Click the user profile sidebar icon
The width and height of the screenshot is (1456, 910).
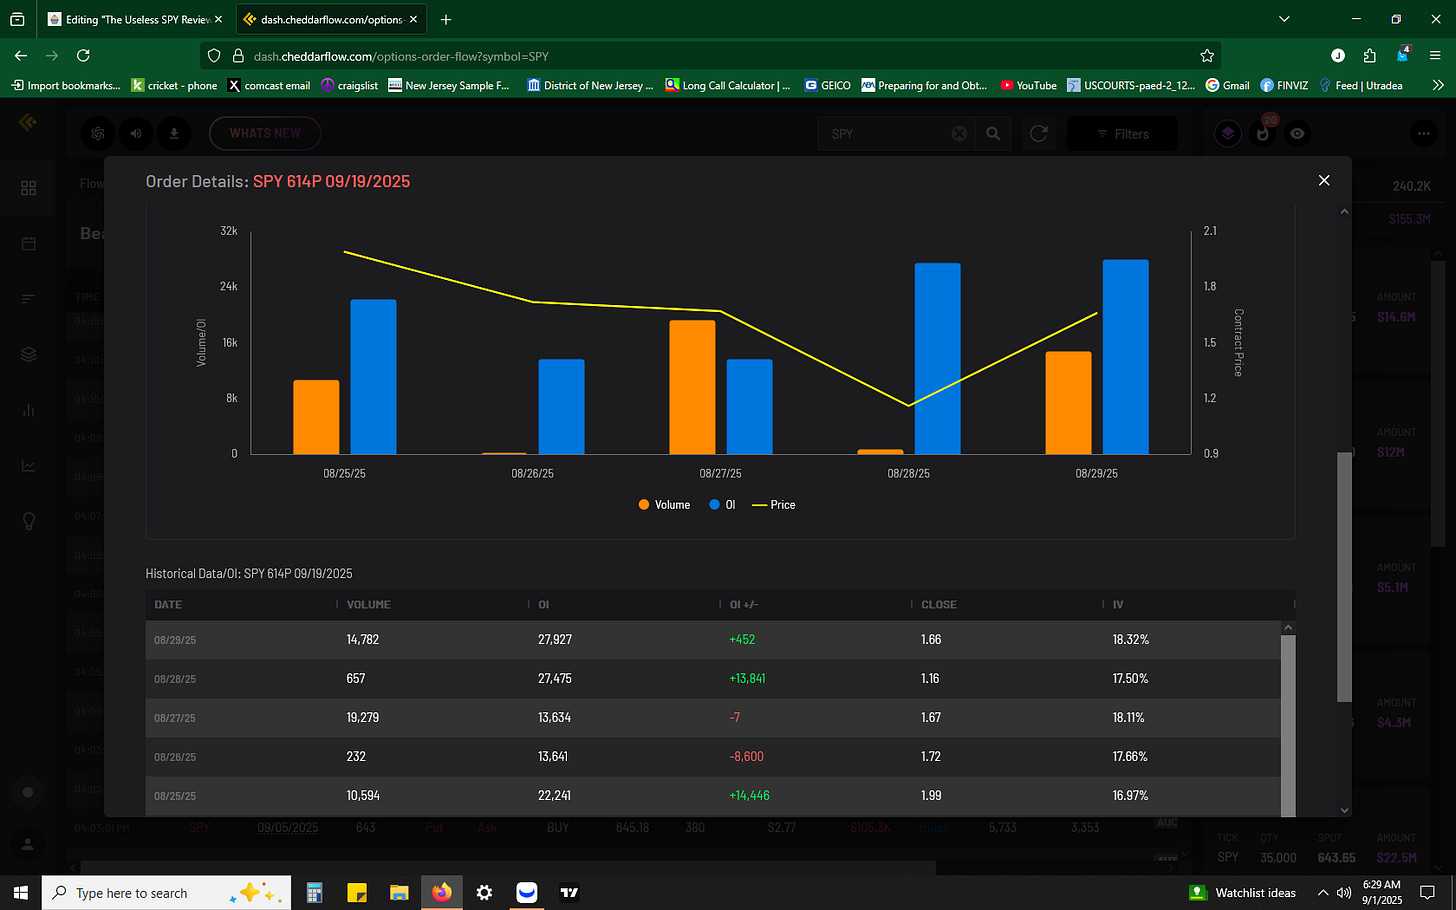coord(28,845)
